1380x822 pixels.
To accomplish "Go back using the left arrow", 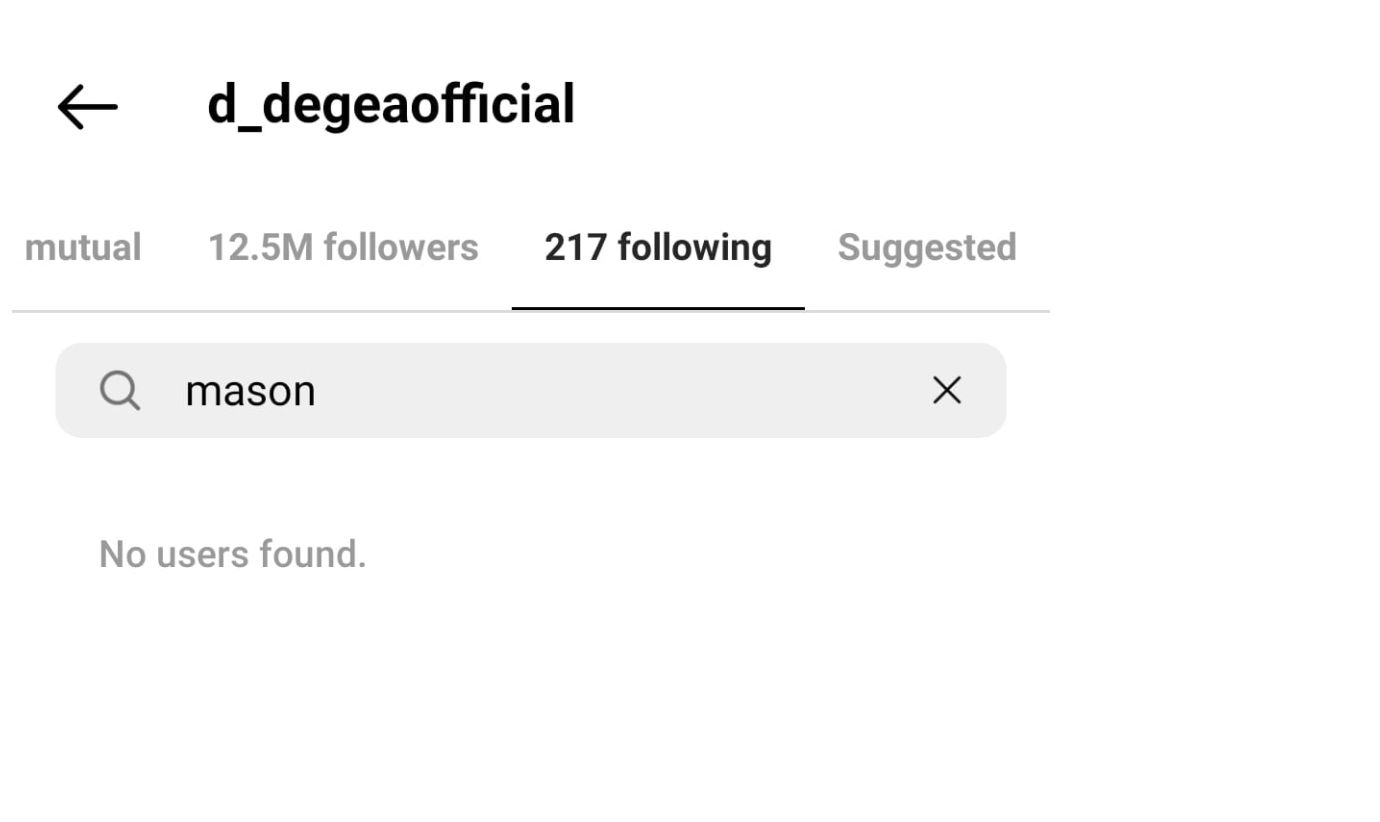I will pos(88,107).
